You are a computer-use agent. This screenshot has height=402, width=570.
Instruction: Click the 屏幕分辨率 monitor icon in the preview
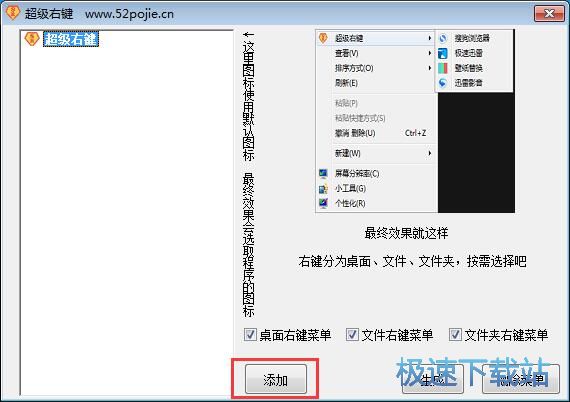click(x=323, y=173)
